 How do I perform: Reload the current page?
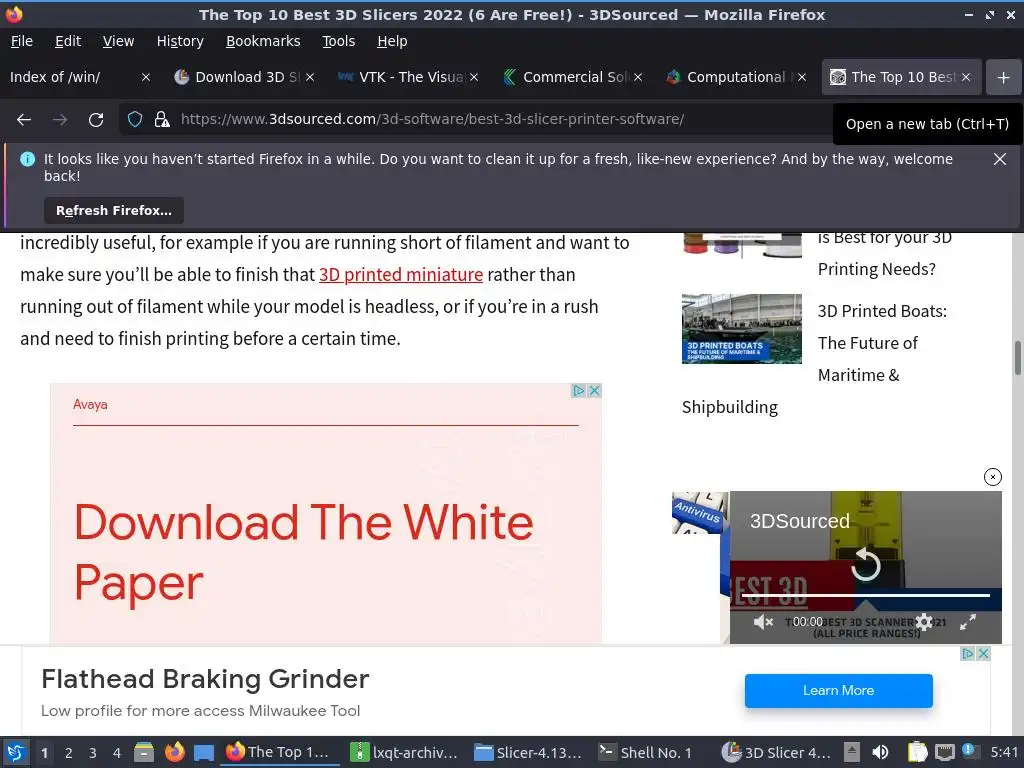pos(96,120)
